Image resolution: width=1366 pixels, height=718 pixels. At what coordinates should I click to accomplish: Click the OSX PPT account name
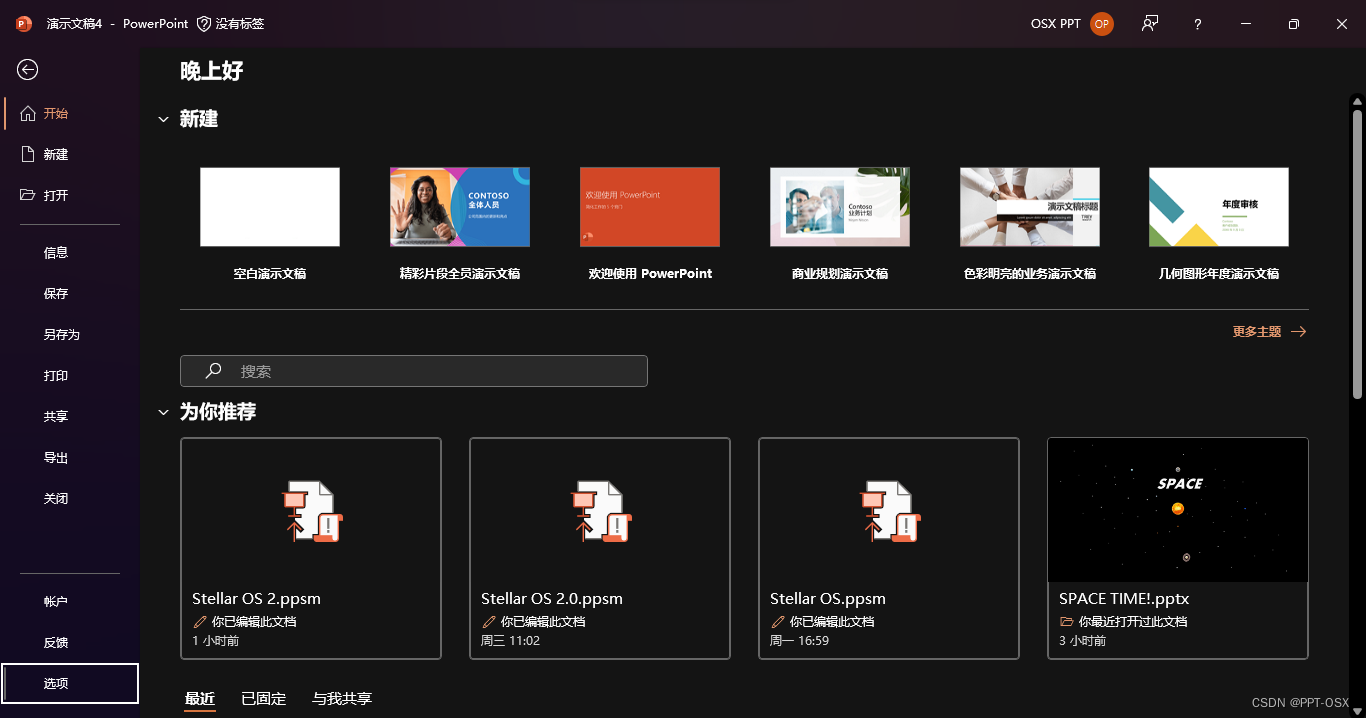tap(1056, 24)
